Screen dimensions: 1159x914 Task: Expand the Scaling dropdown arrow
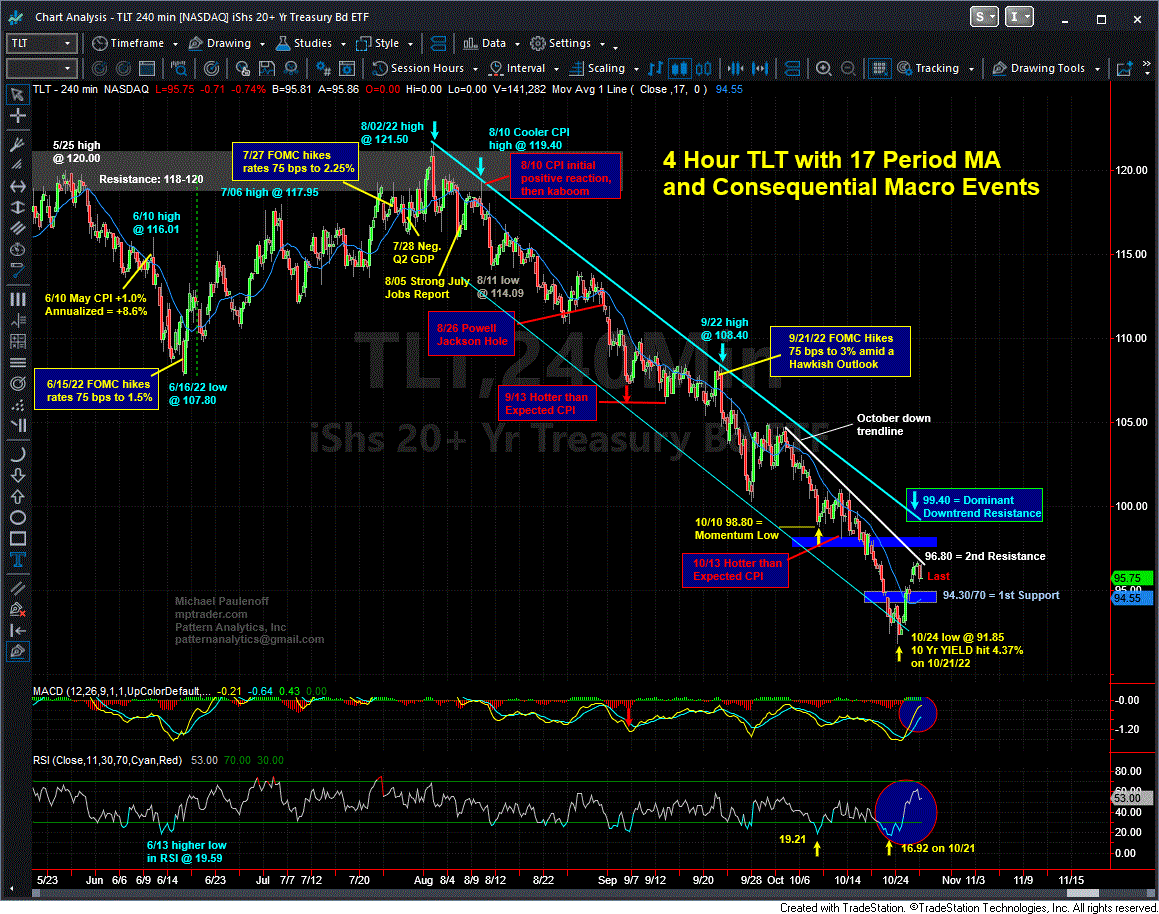click(636, 69)
